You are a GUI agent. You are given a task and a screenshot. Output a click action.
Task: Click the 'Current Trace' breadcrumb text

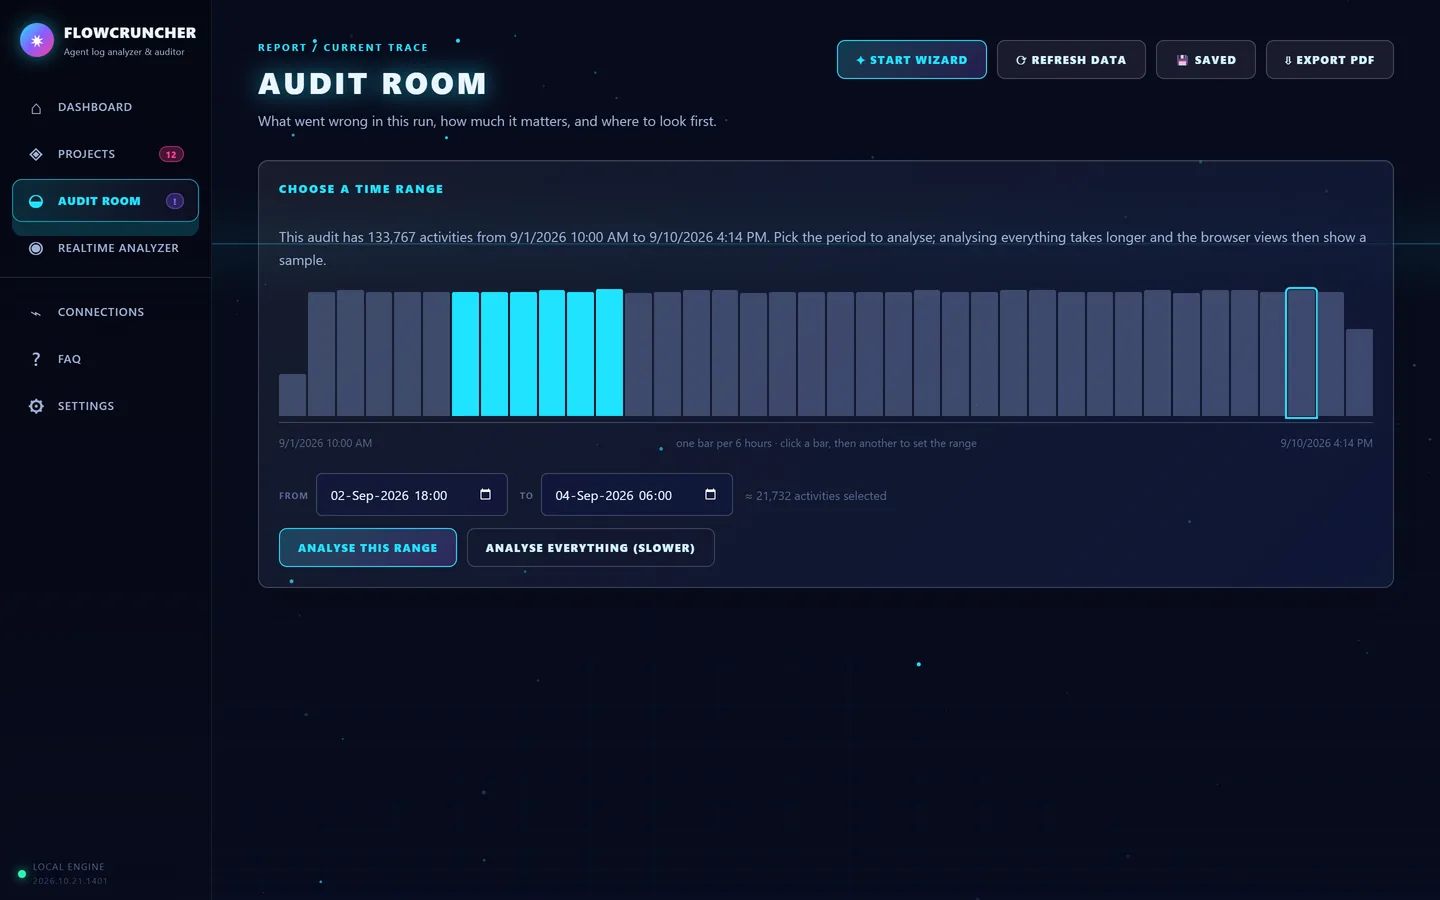click(x=375, y=48)
